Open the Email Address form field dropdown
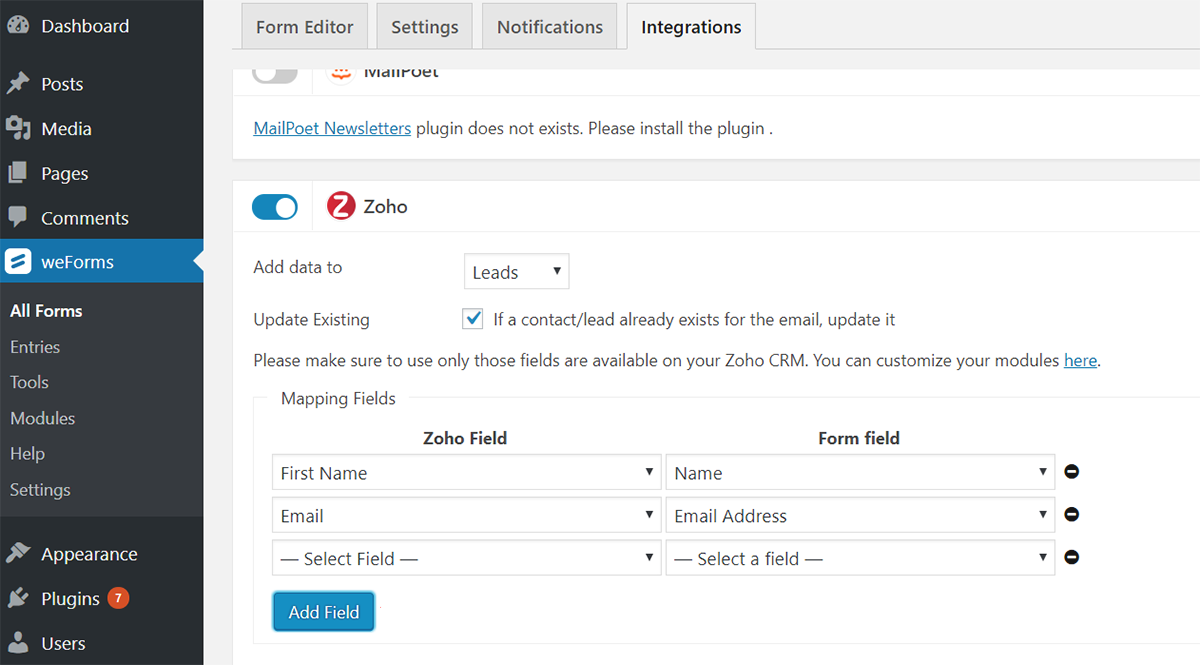 coord(860,516)
